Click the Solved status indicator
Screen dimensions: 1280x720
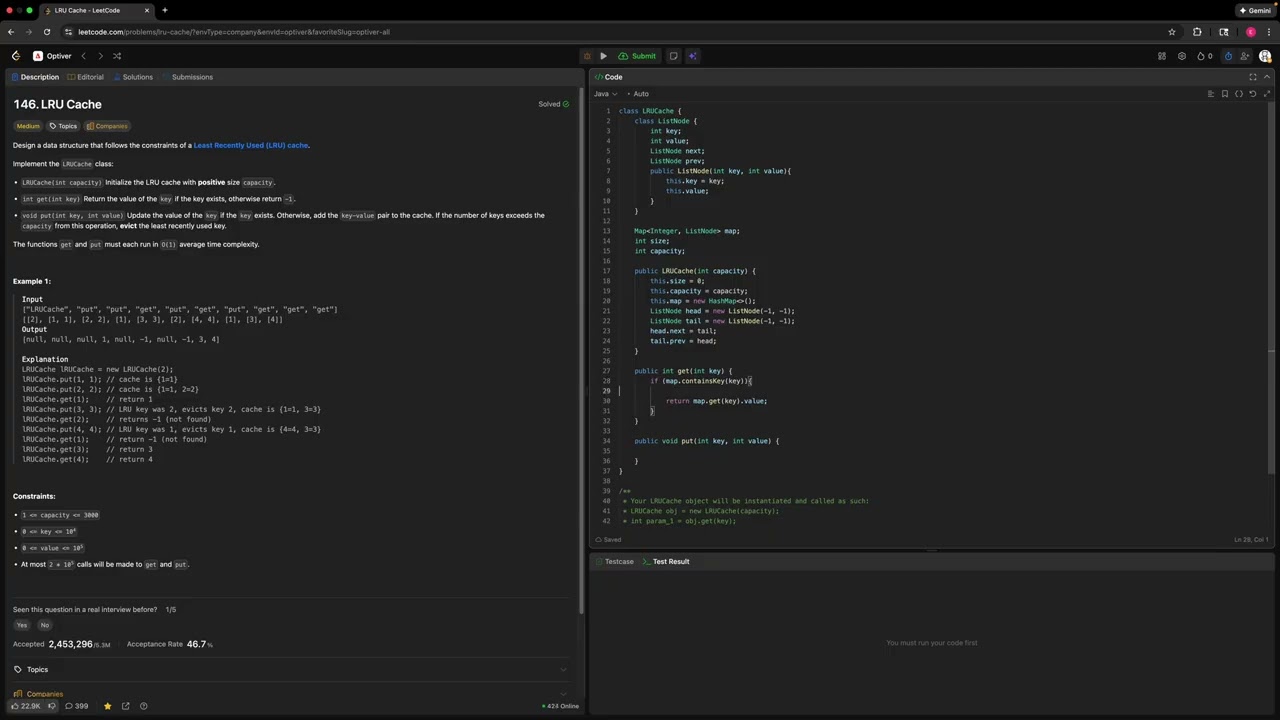click(554, 104)
